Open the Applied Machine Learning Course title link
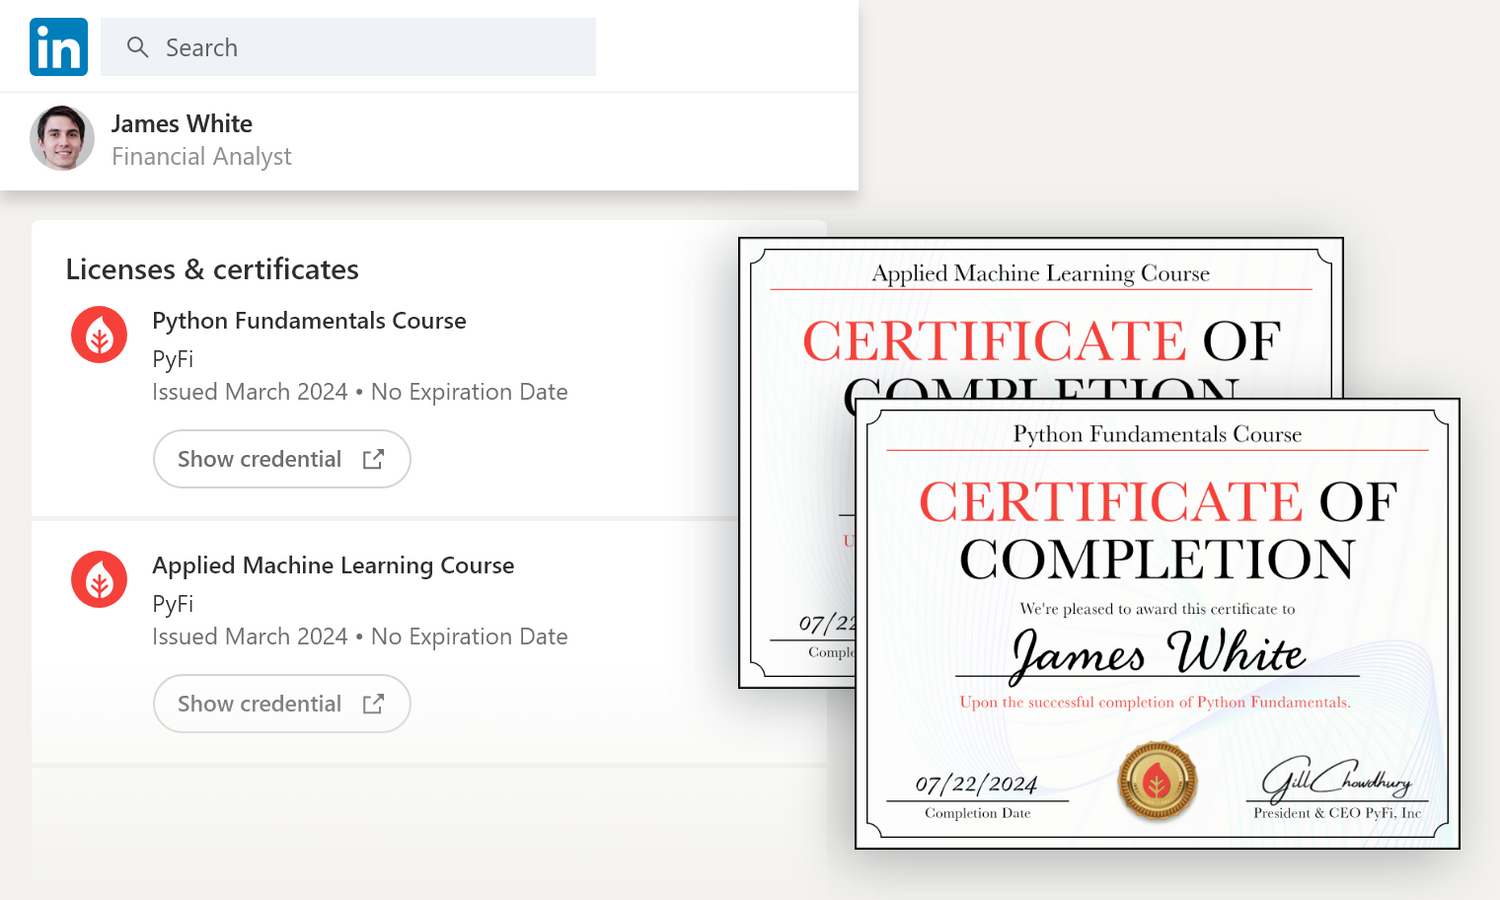This screenshot has width=1500, height=900. [x=333, y=566]
